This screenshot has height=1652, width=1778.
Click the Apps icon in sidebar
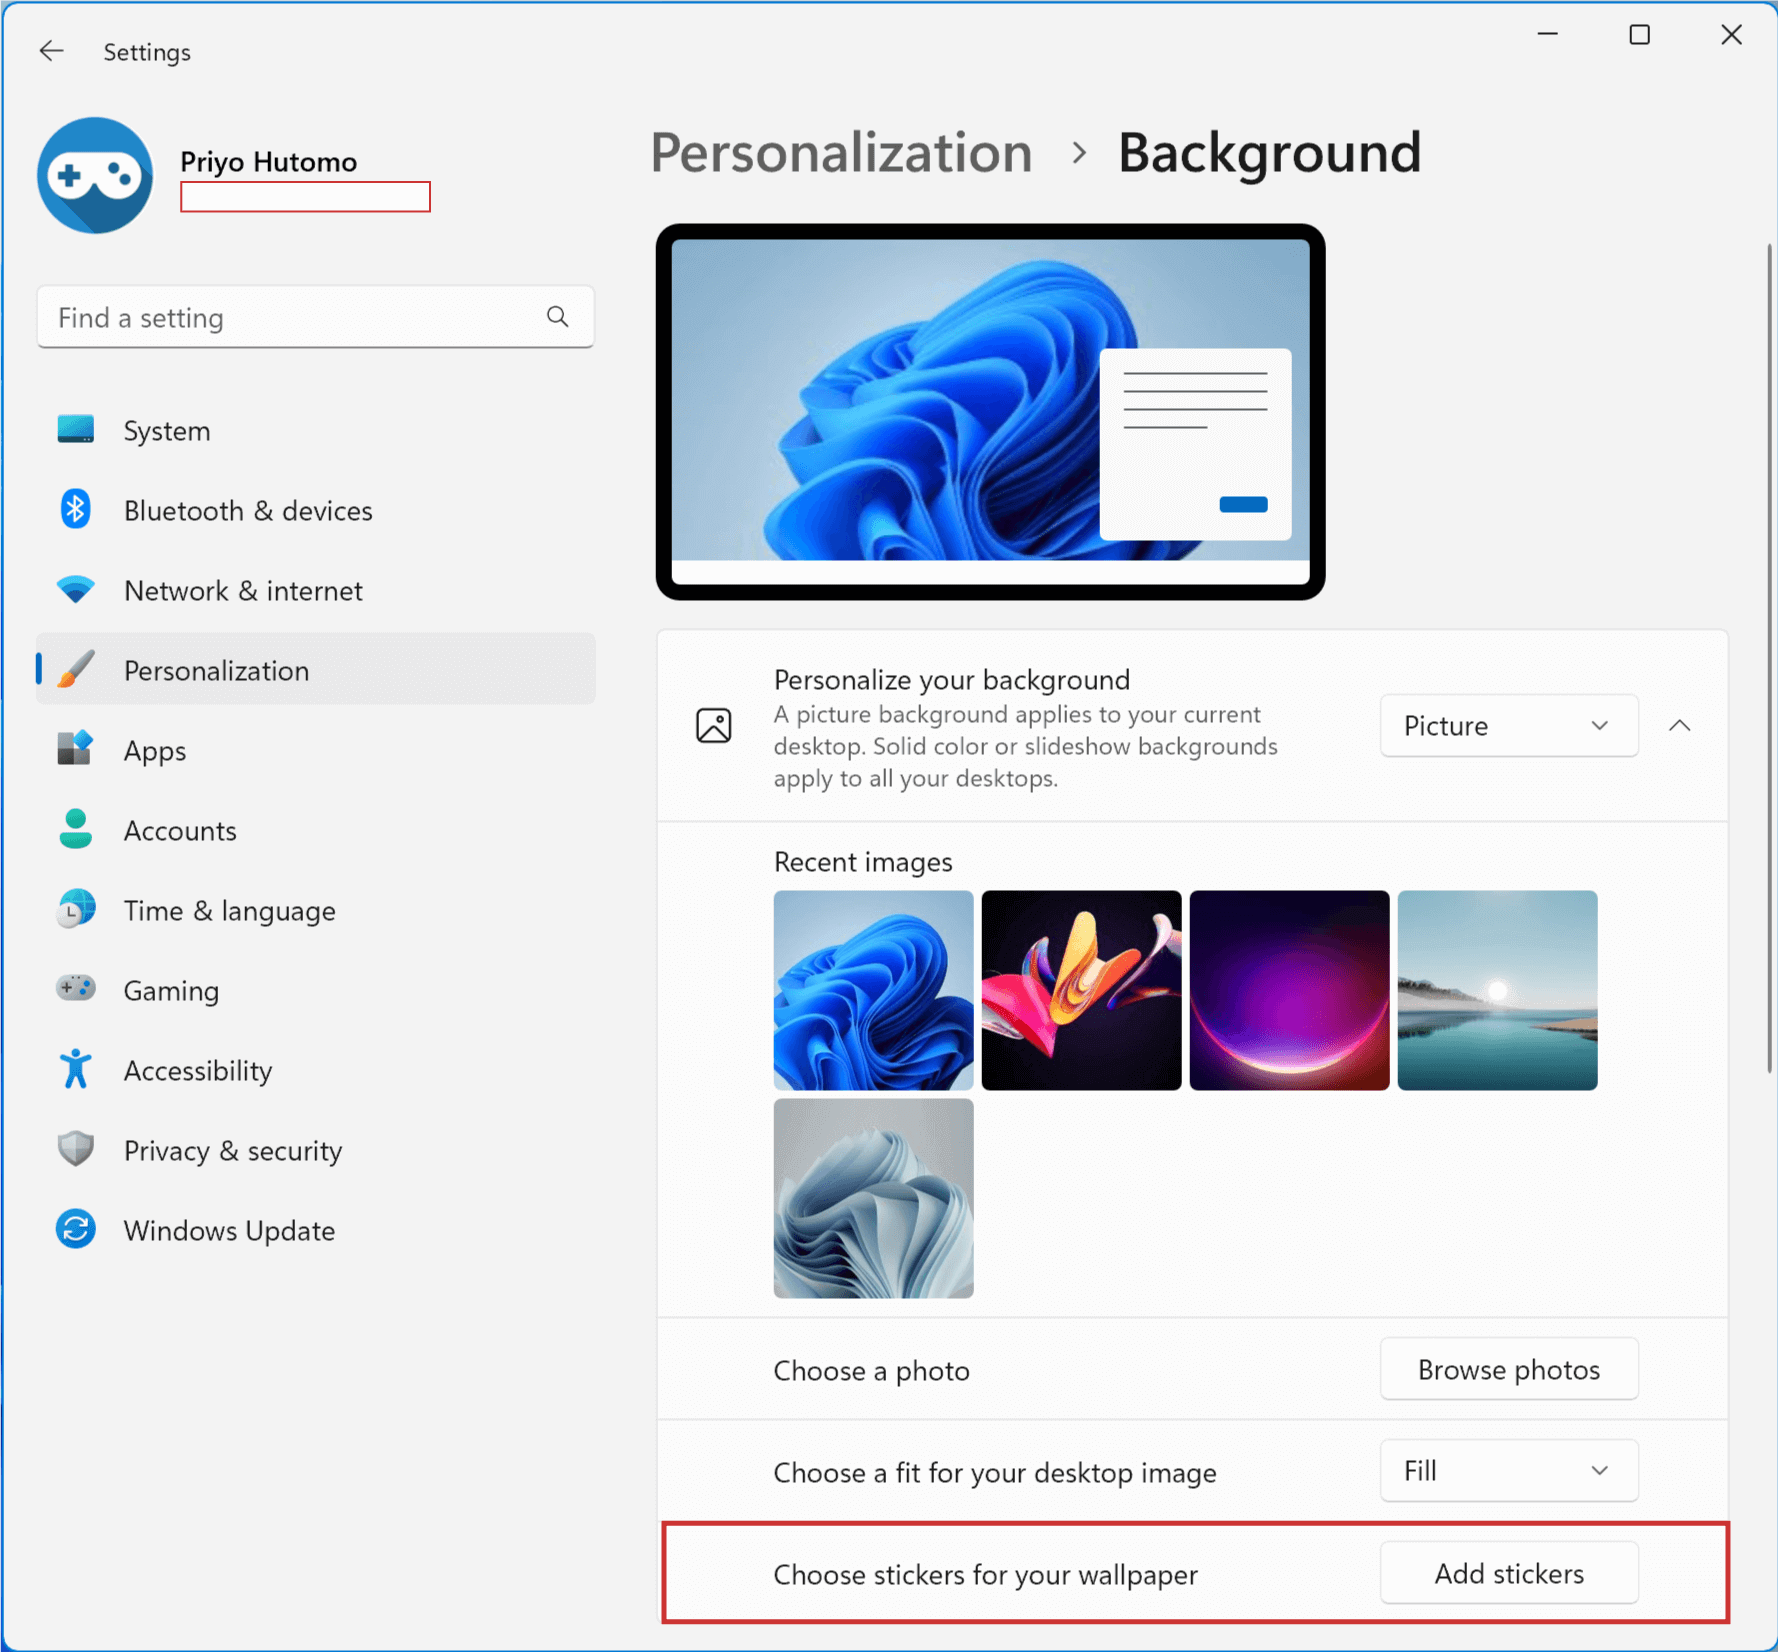point(75,749)
